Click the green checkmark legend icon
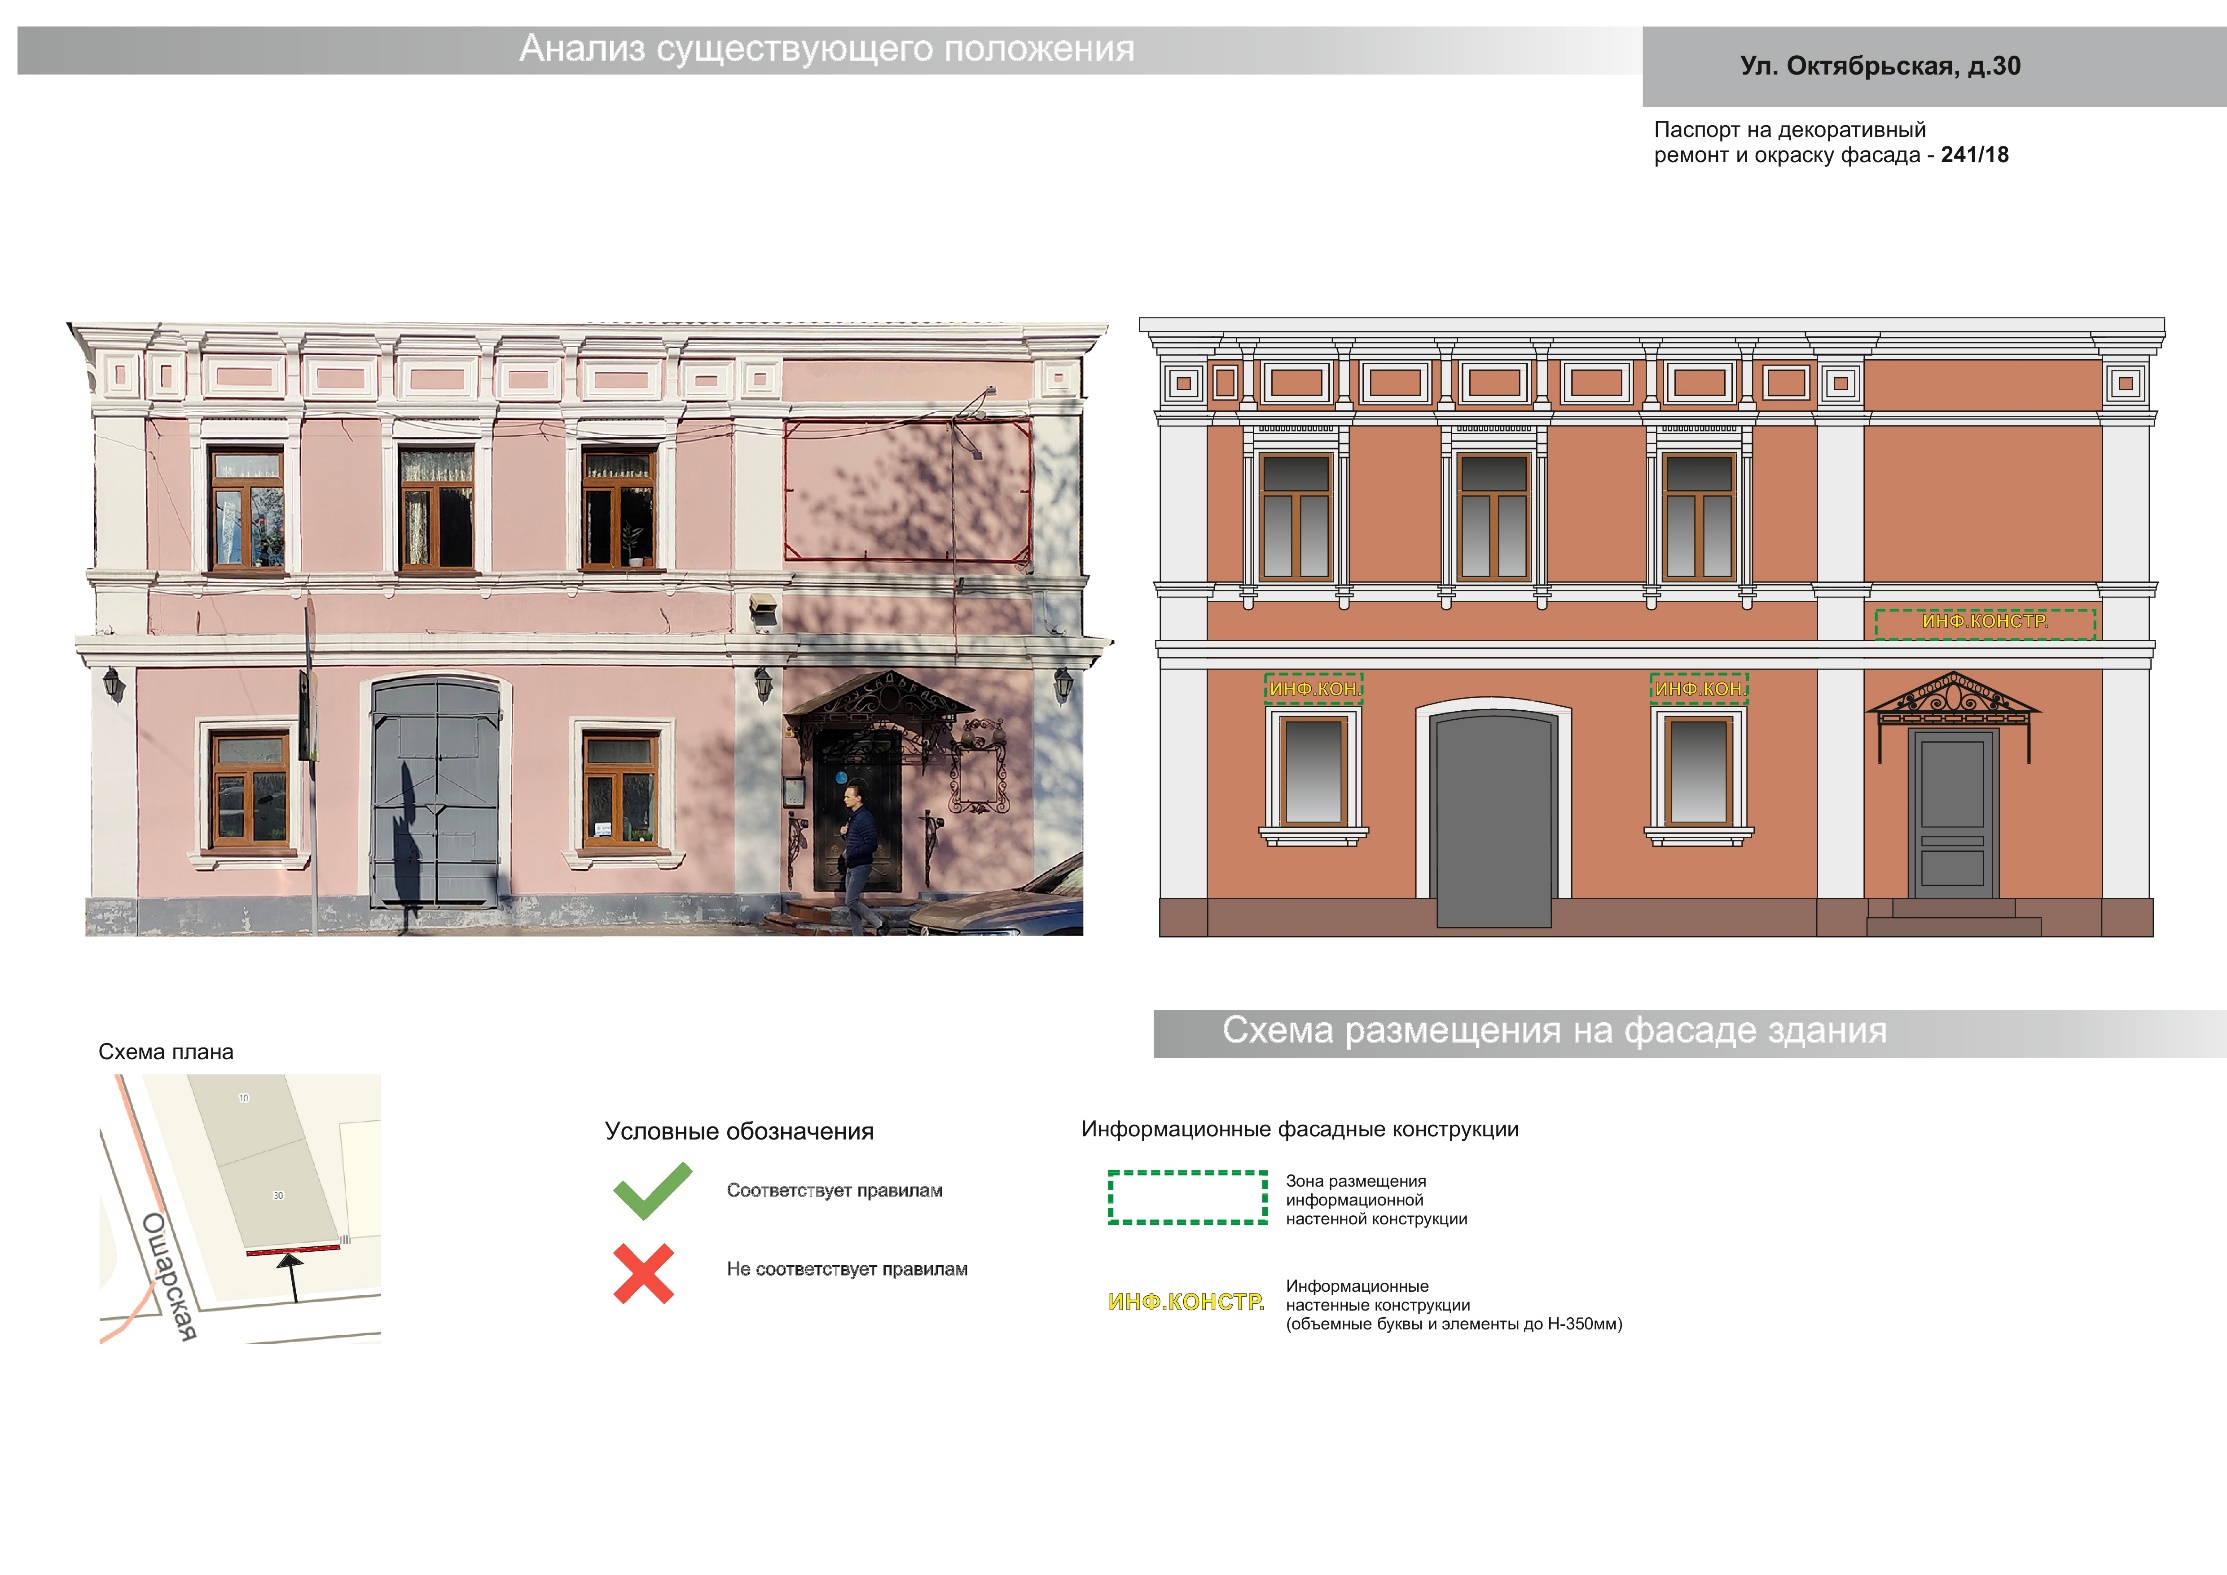Image resolution: width=2227 pixels, height=1575 pixels. 652,1190
